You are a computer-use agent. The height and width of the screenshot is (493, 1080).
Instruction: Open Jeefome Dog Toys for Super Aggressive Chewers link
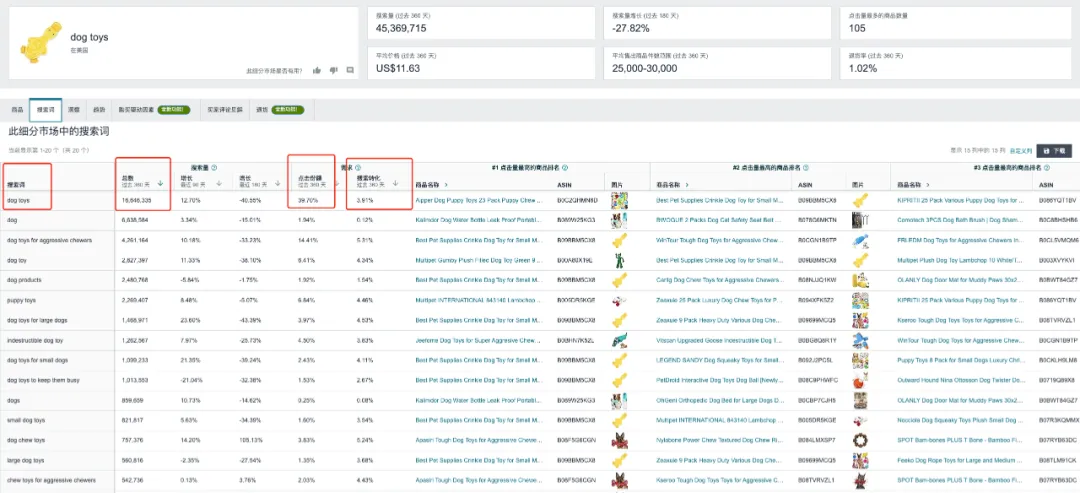coord(480,340)
